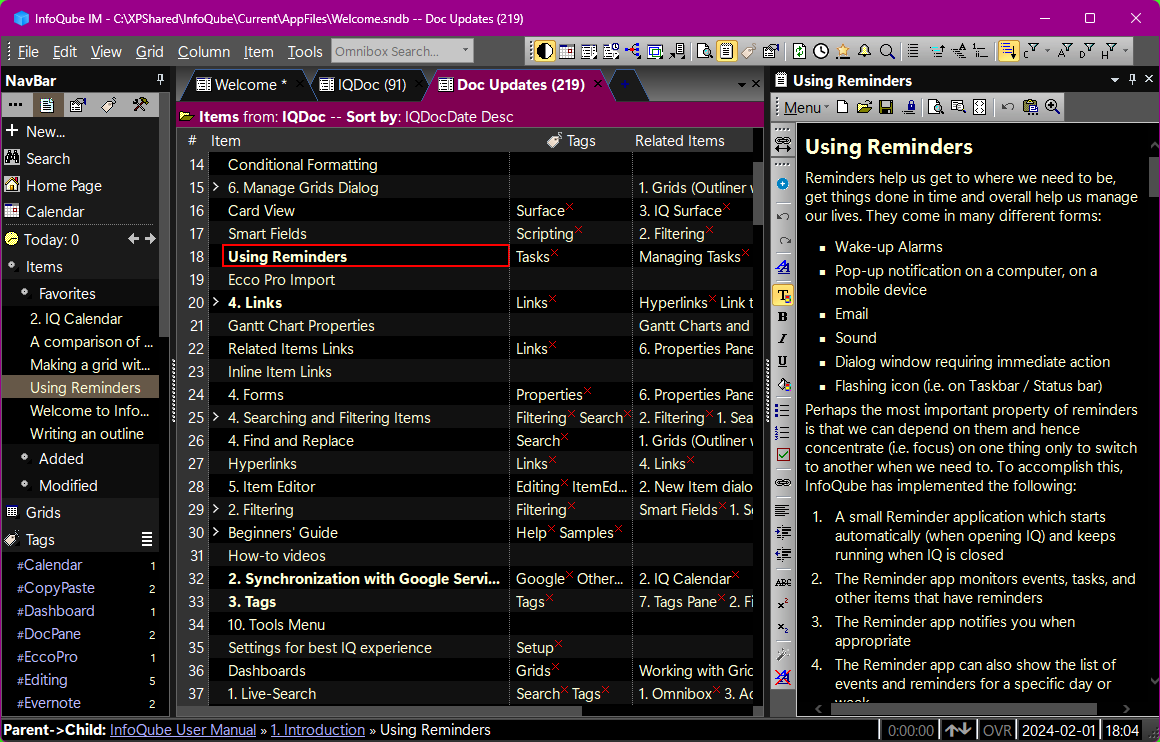Toggle bulleted list in editor toolbar

point(783,410)
